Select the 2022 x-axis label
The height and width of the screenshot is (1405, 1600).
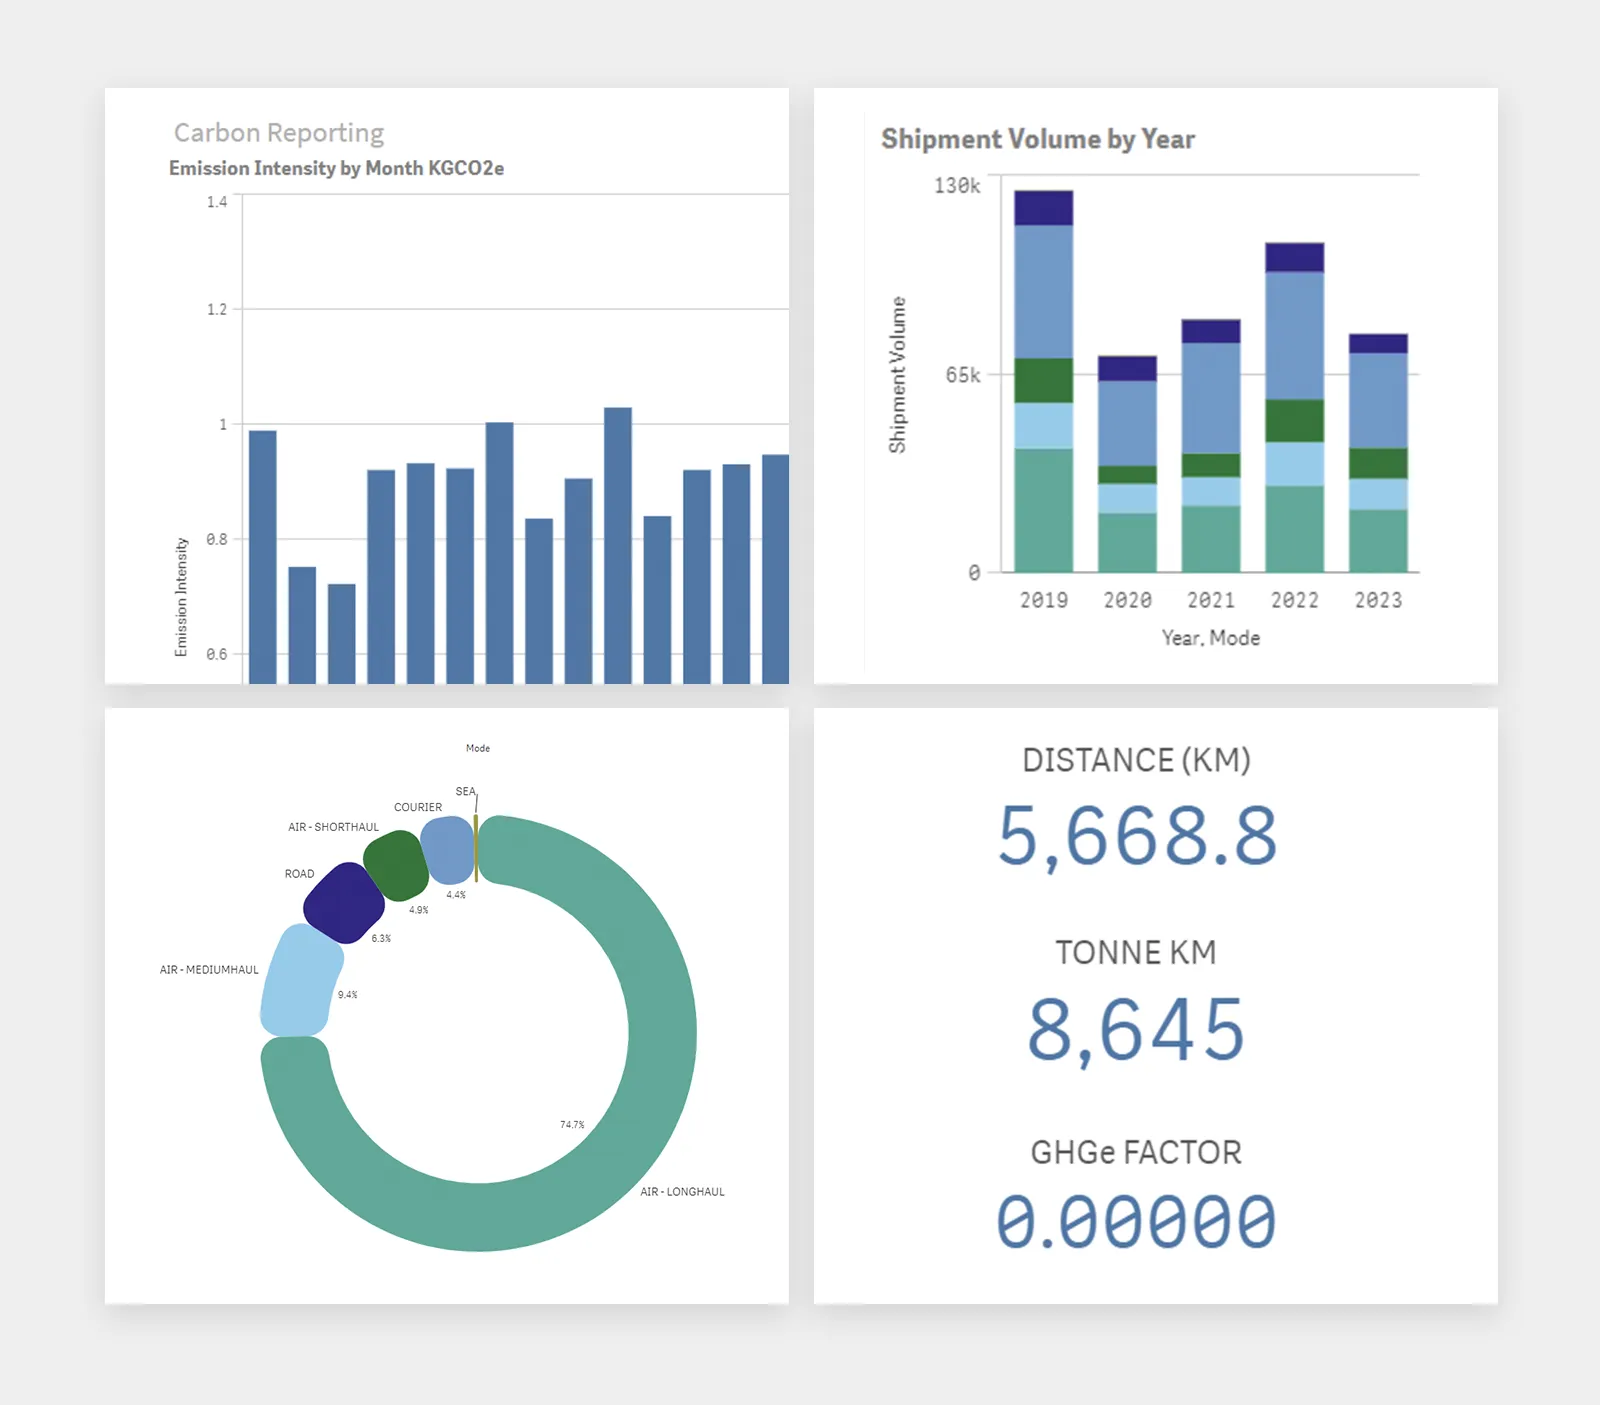pyautogui.click(x=1295, y=600)
